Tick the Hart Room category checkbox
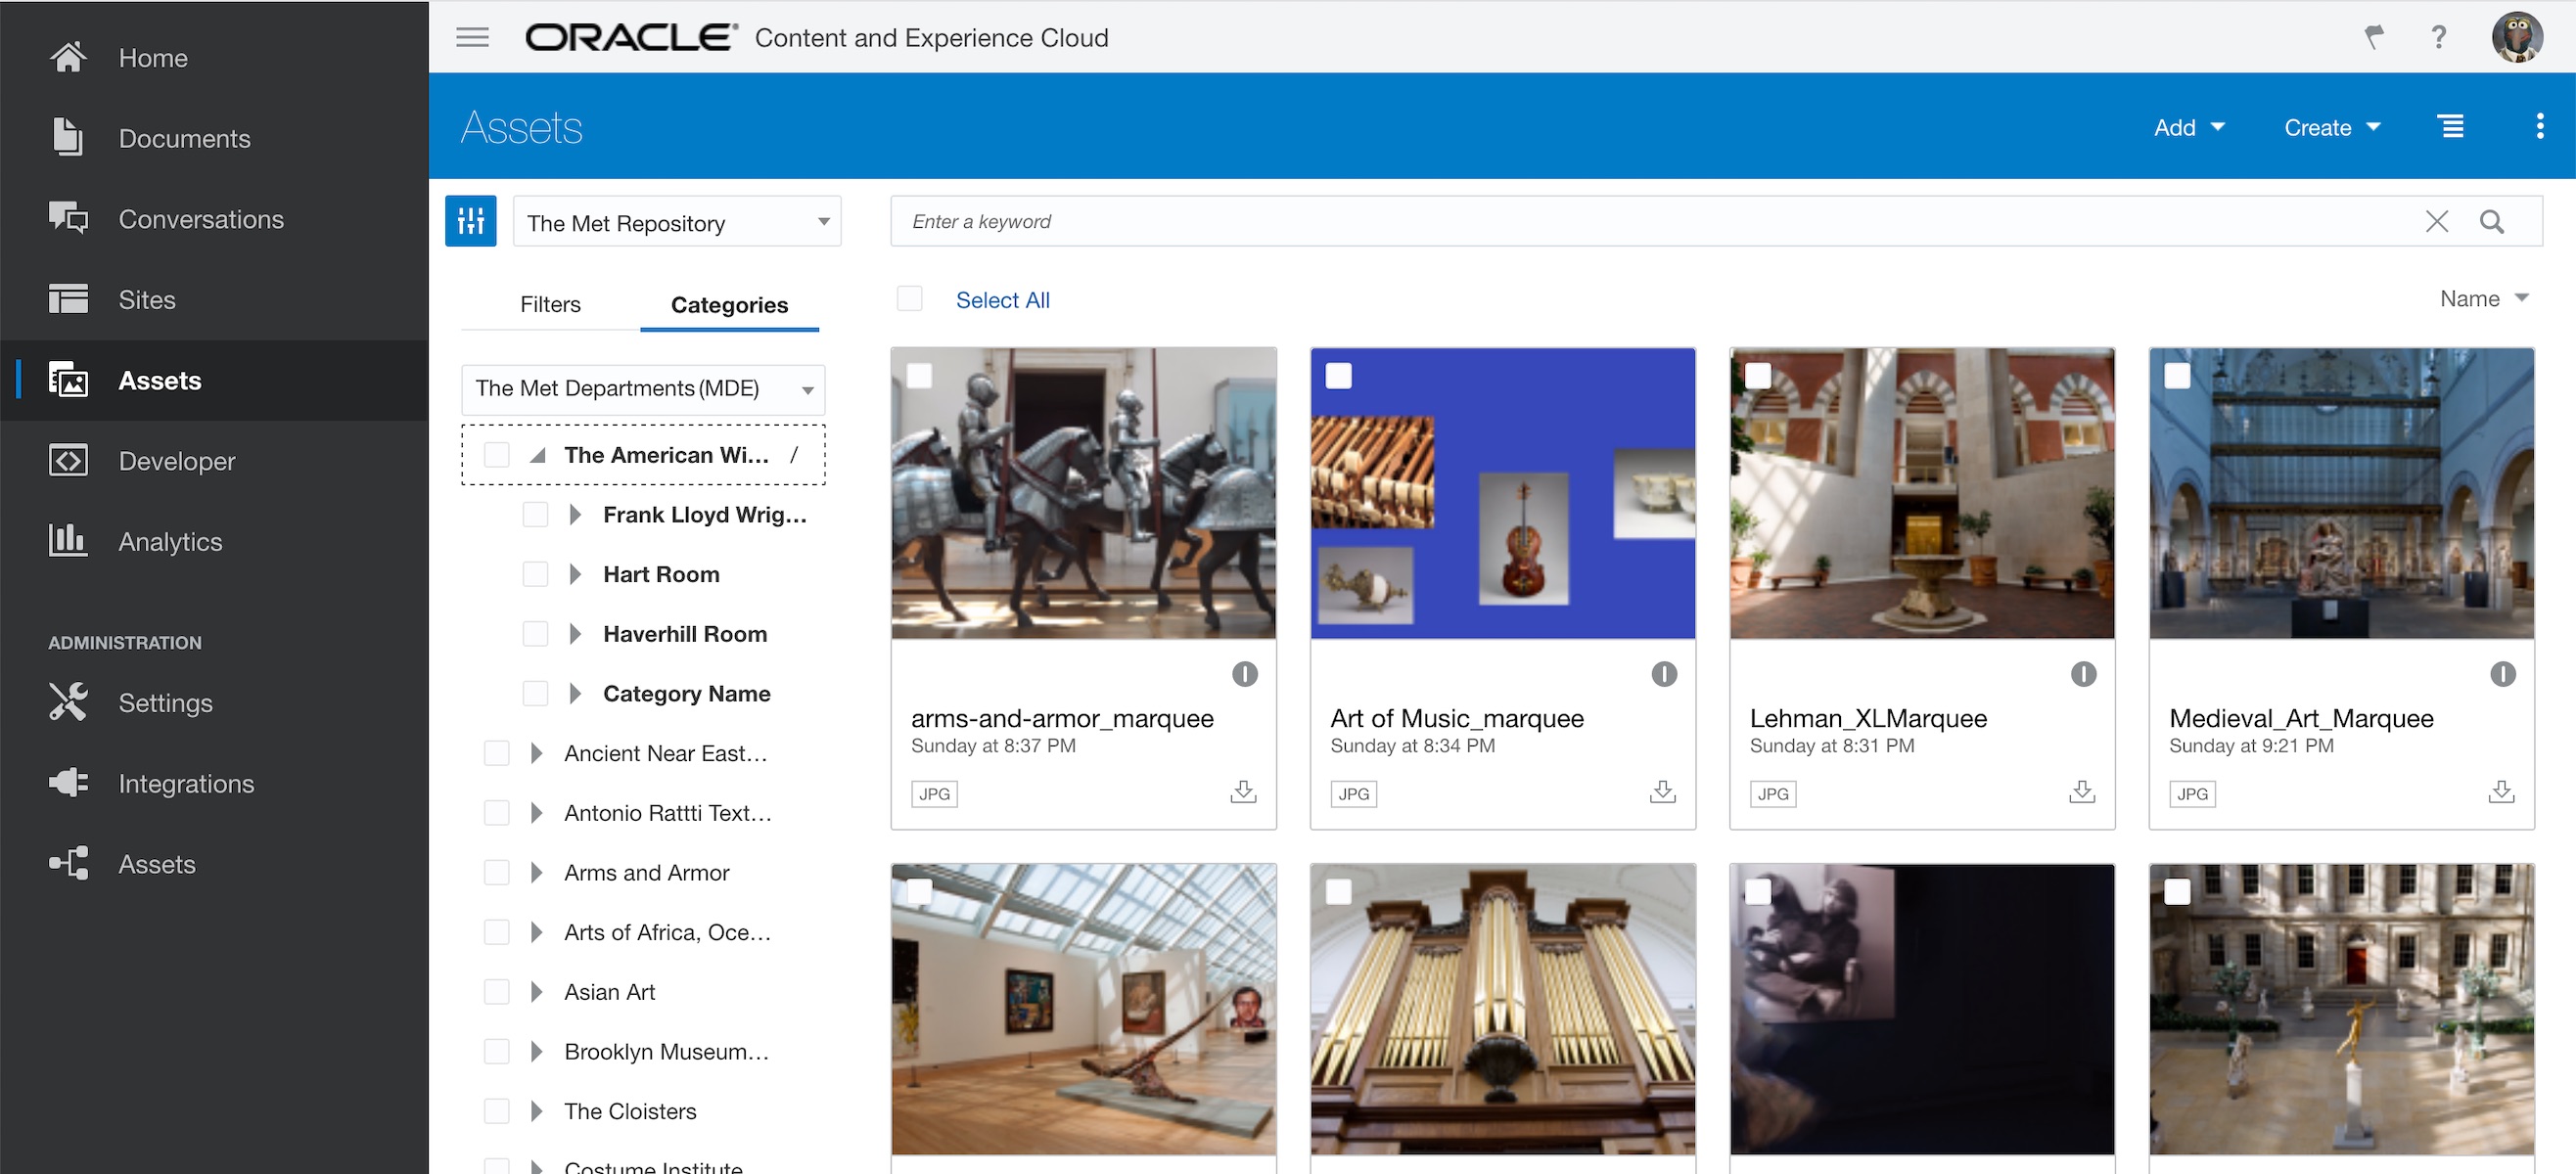The height and width of the screenshot is (1174, 2576). (535, 574)
